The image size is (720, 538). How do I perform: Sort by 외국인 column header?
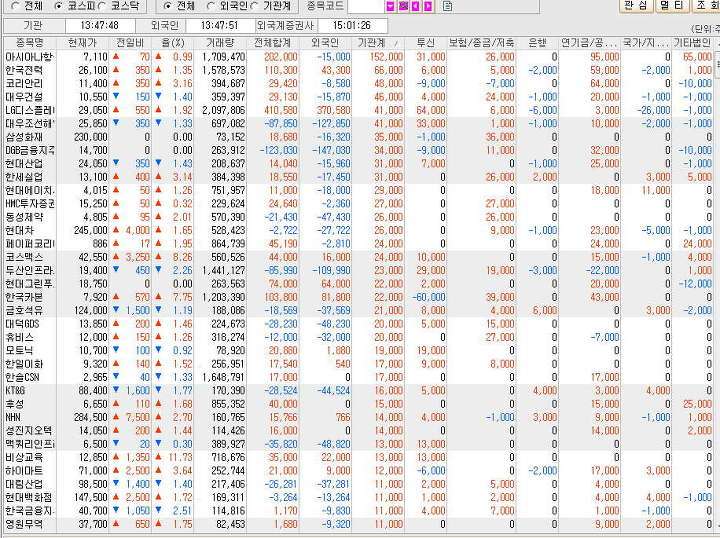click(x=325, y=43)
